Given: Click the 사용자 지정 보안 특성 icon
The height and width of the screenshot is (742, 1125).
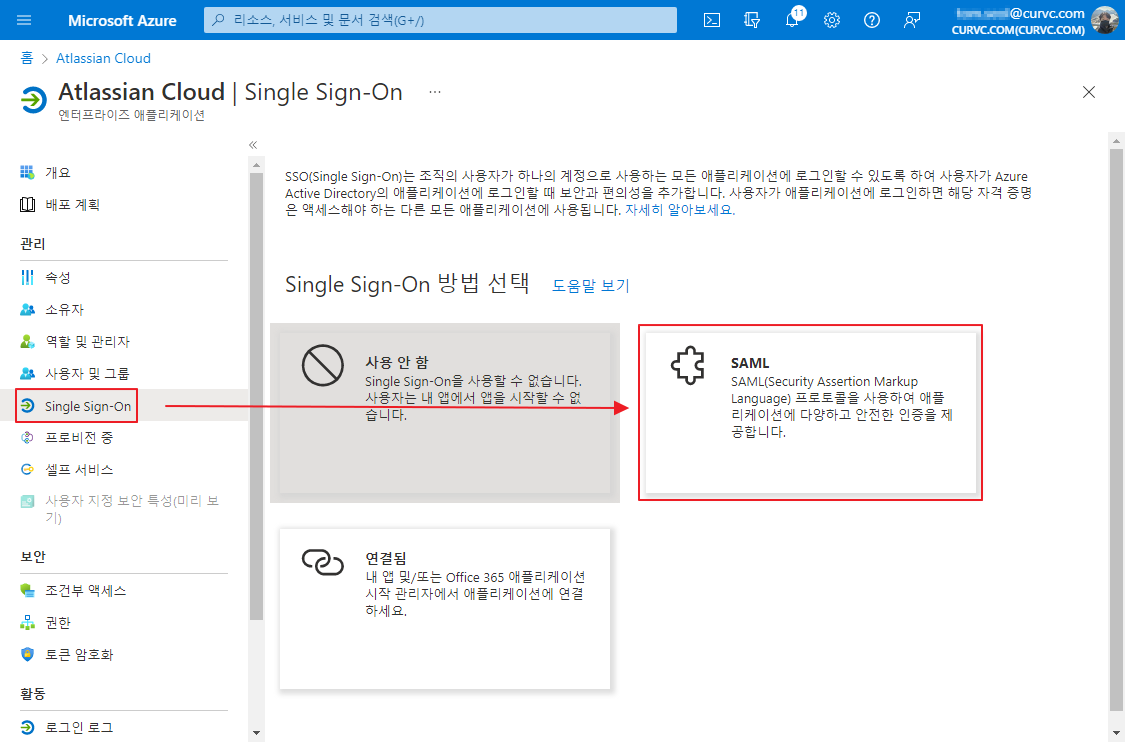Looking at the screenshot, I should click(x=27, y=501).
